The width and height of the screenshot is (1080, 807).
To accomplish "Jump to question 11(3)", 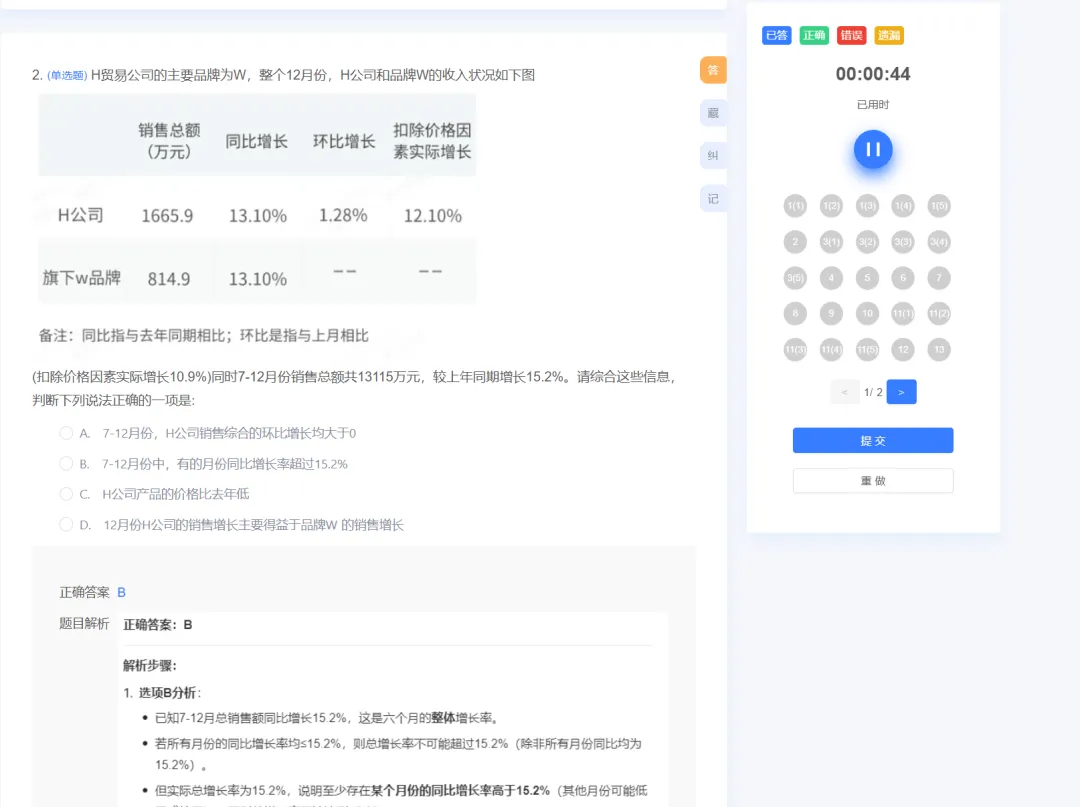I will 796,349.
